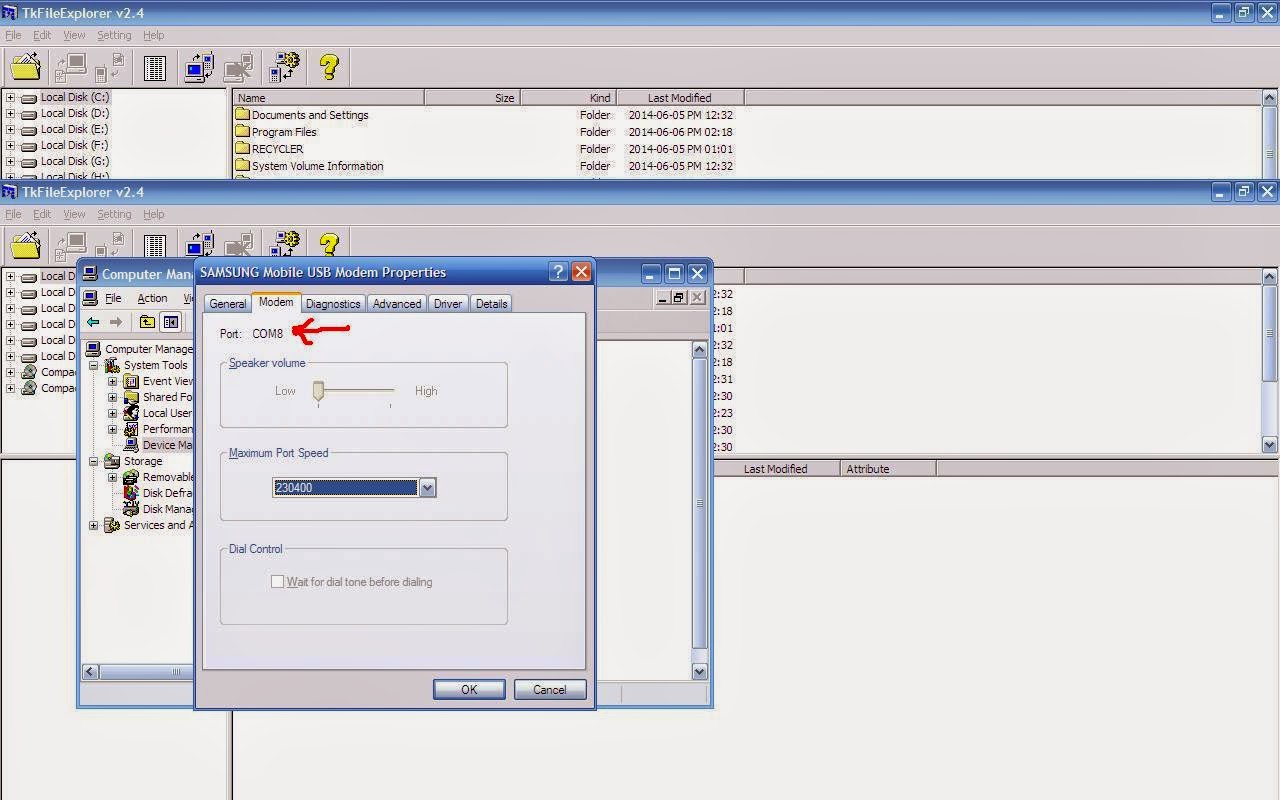
Task: Expand Local Disk (G:) in the upper window tree
Action: 10,161
